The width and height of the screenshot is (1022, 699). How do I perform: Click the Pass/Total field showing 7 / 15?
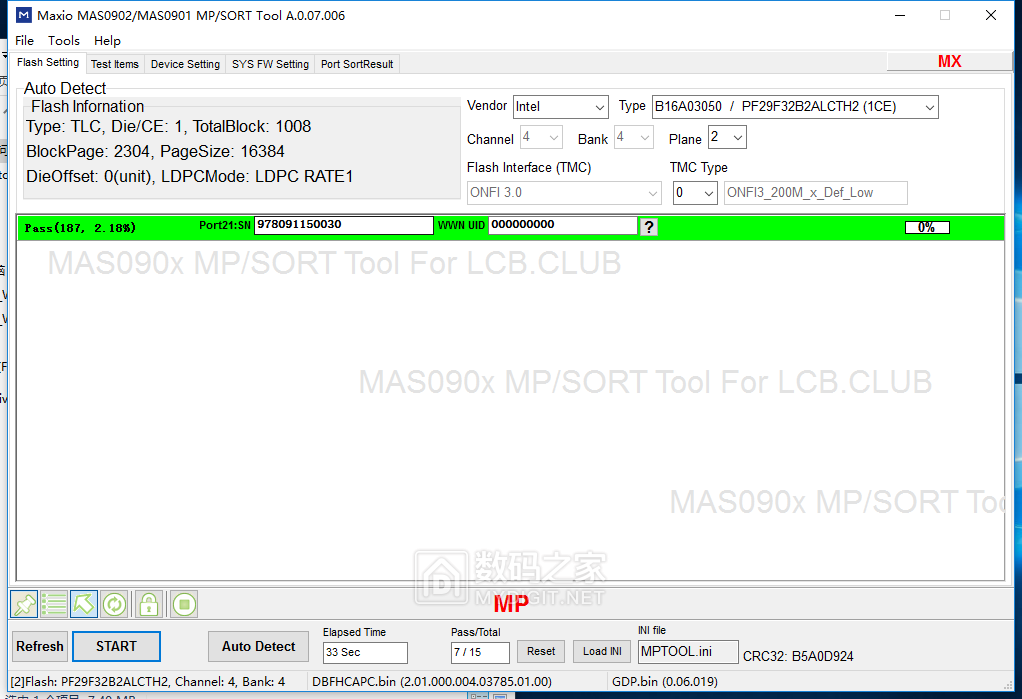pyautogui.click(x=480, y=653)
